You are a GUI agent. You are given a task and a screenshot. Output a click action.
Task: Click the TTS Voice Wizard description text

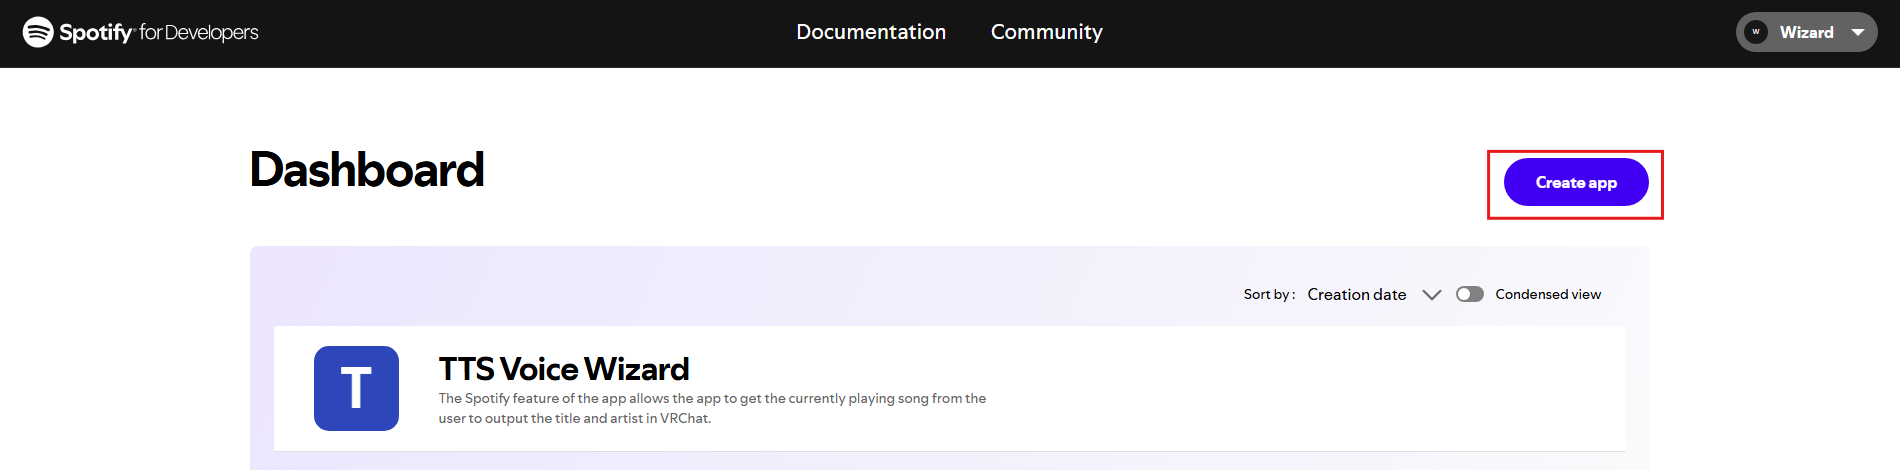(x=712, y=408)
